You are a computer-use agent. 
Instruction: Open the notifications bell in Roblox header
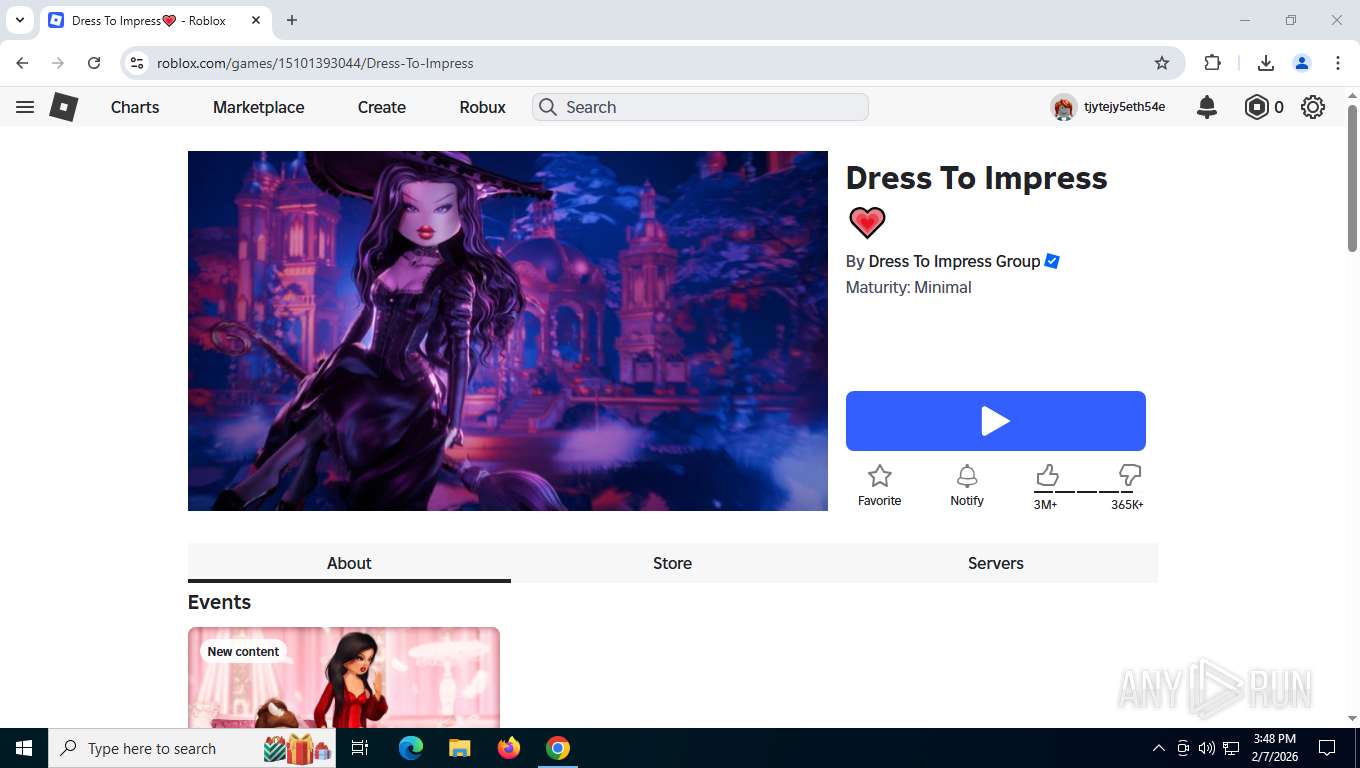pyautogui.click(x=1207, y=107)
